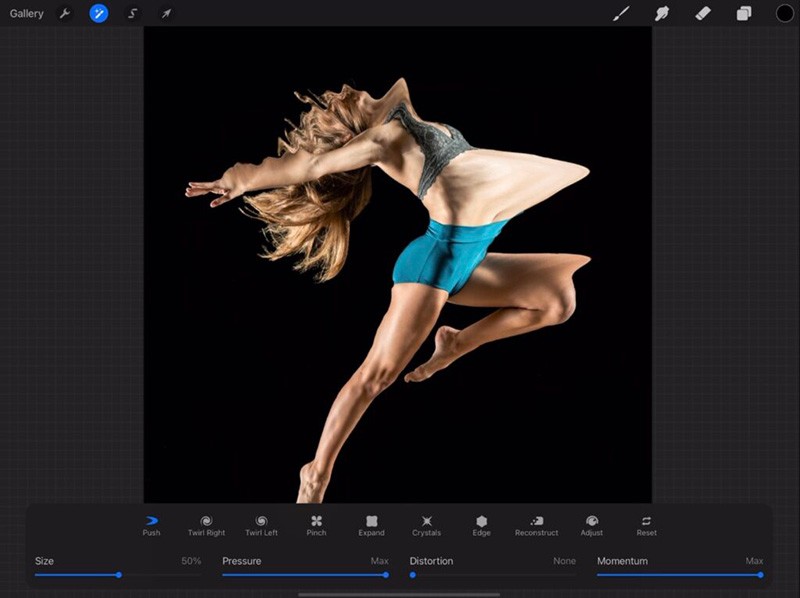The height and width of the screenshot is (598, 800).
Task: Open the Layers panel
Action: [x=743, y=14]
